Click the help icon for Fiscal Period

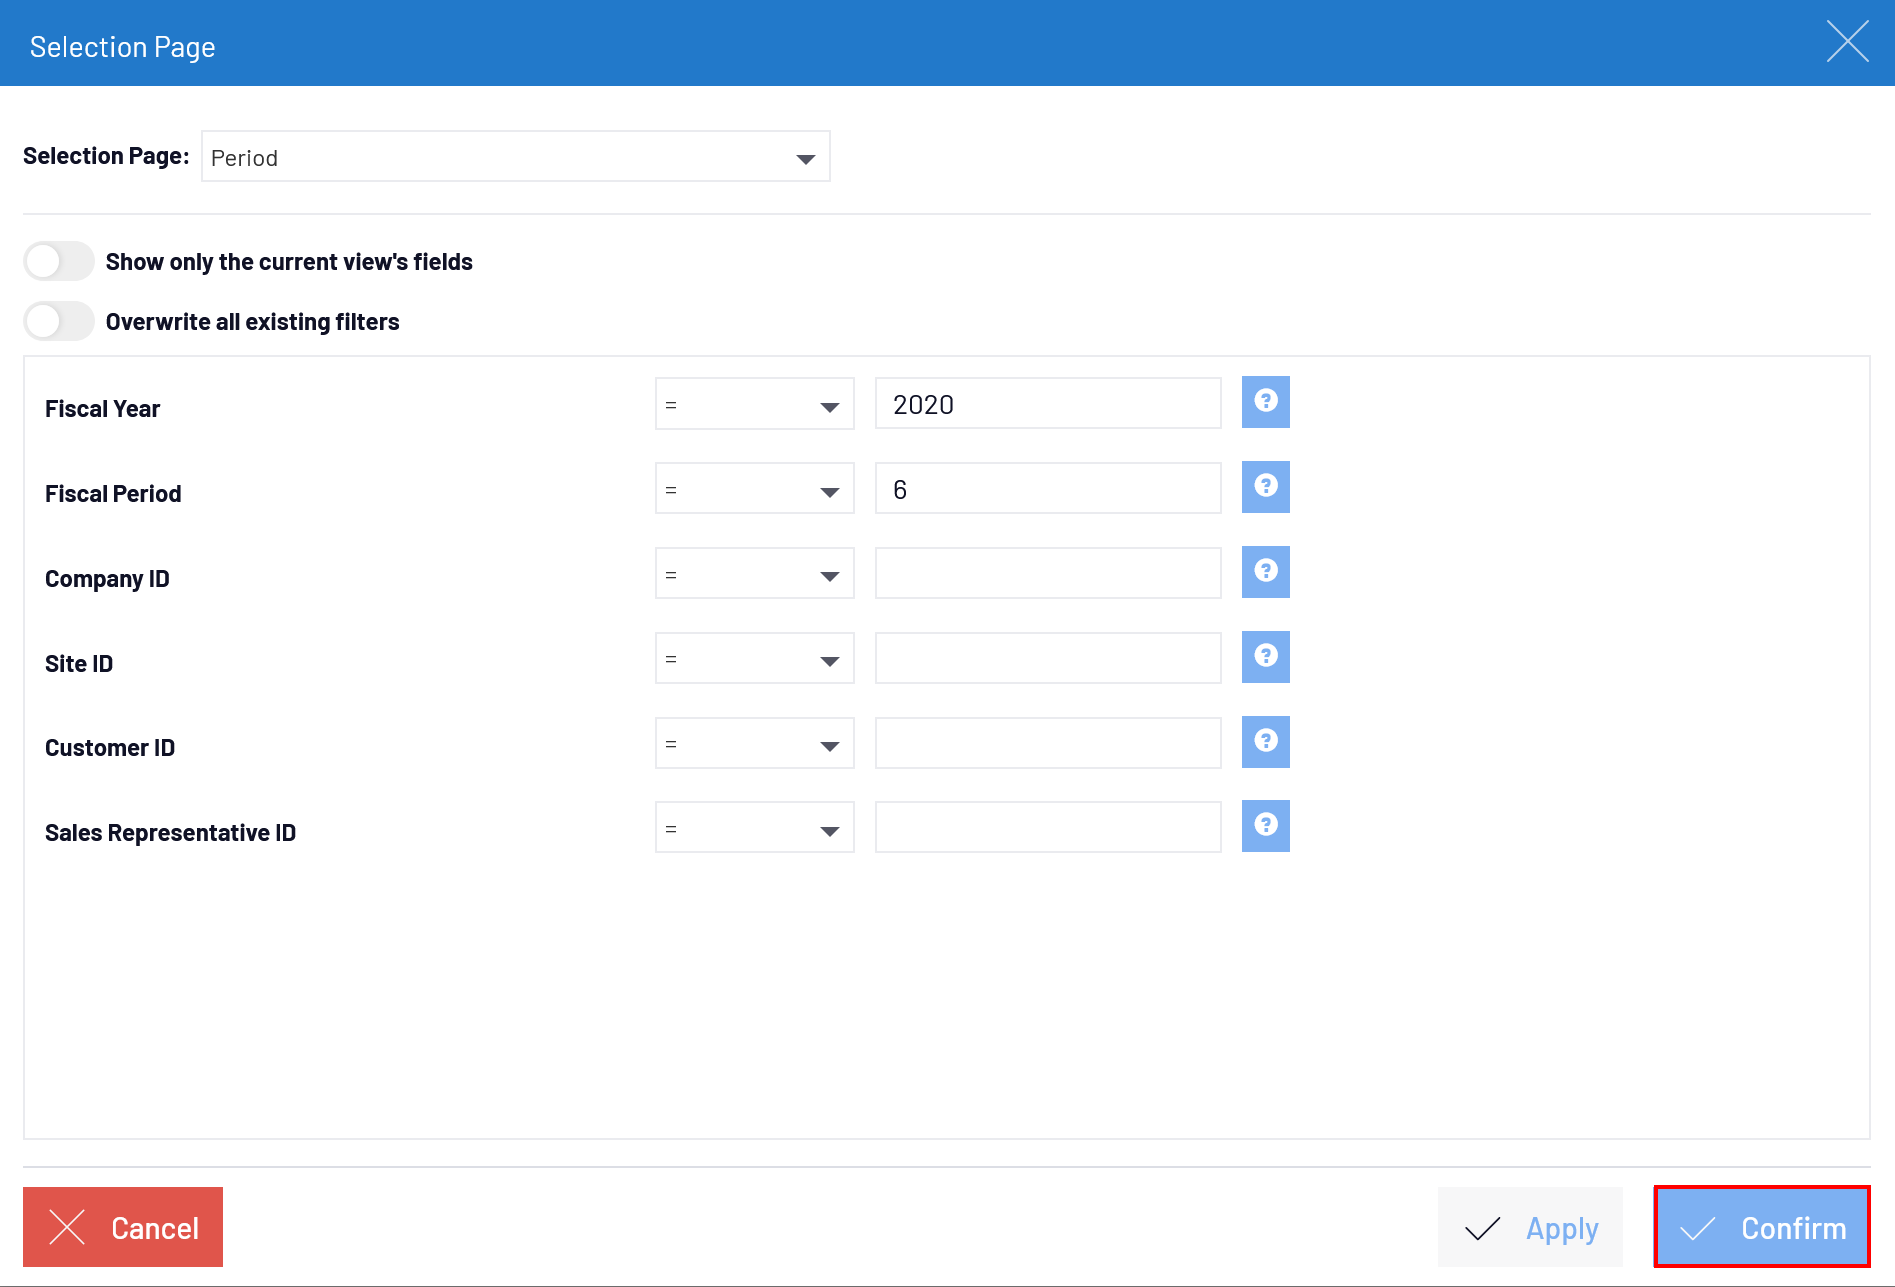pyautogui.click(x=1265, y=487)
